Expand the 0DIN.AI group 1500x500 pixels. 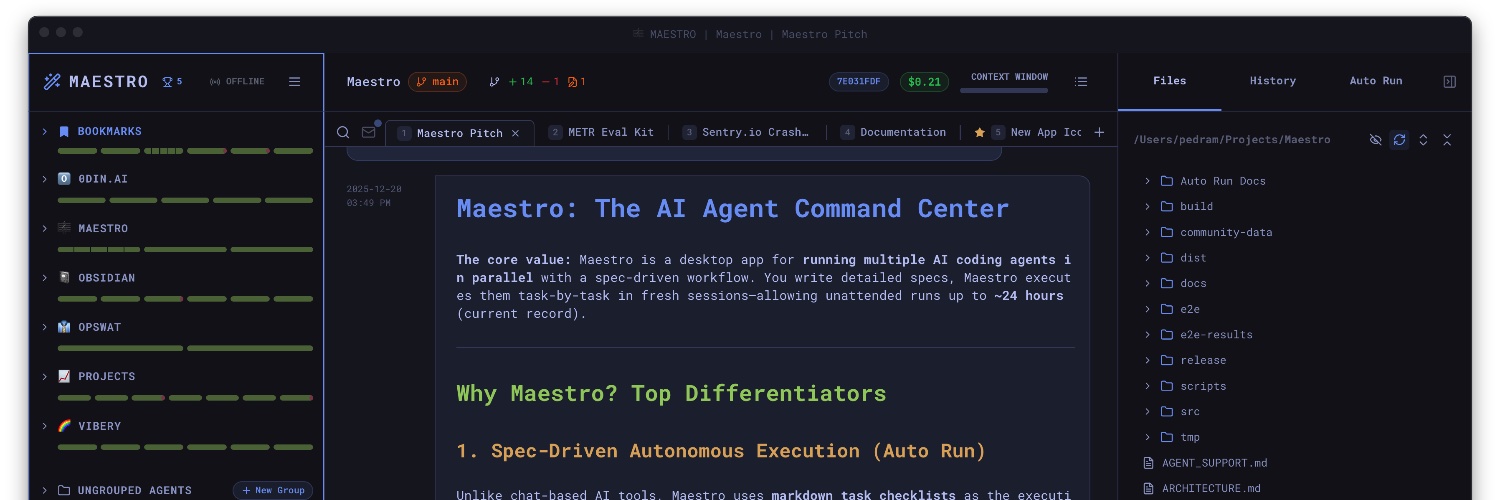point(45,179)
